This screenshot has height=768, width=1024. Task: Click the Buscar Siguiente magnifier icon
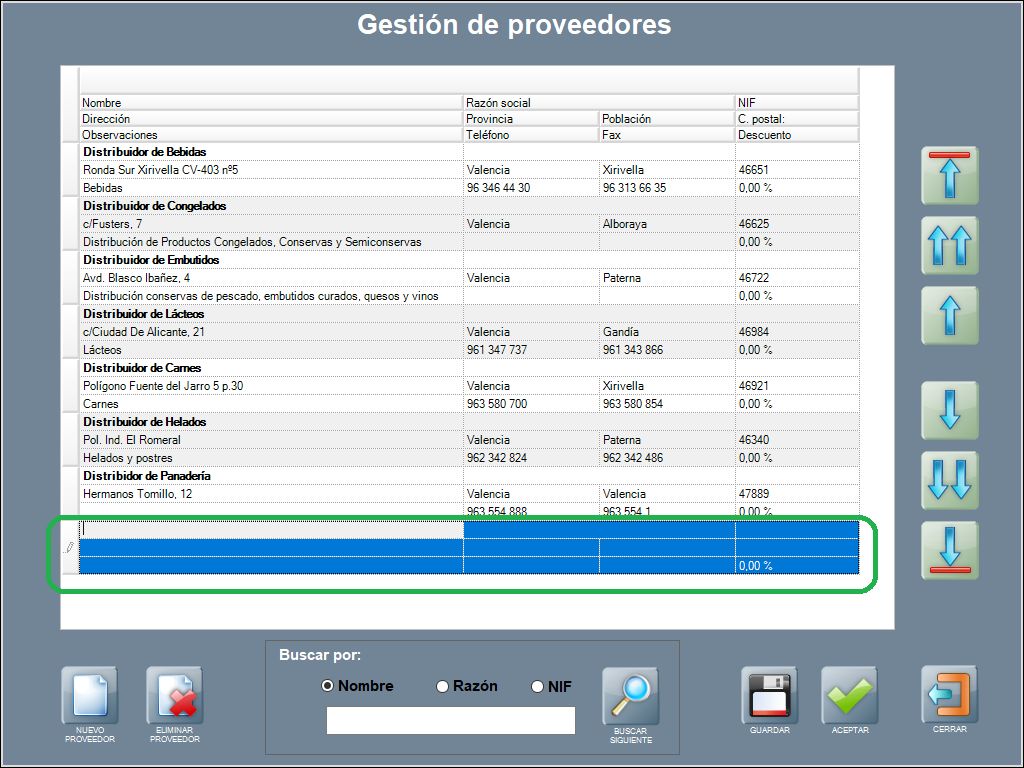(x=630, y=696)
